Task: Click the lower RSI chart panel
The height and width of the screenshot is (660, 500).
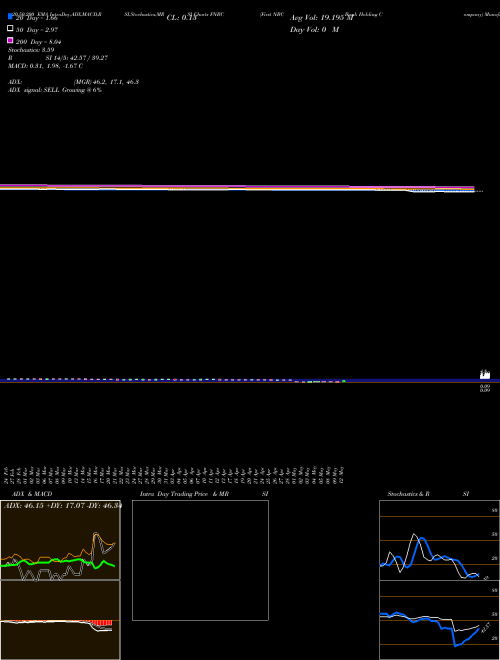Action: coord(439,620)
